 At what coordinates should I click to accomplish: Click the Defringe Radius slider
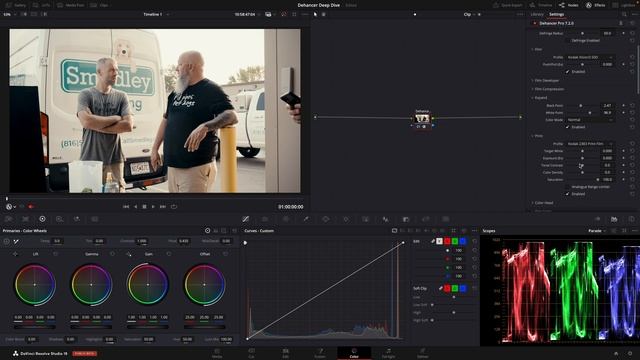[x=581, y=33]
